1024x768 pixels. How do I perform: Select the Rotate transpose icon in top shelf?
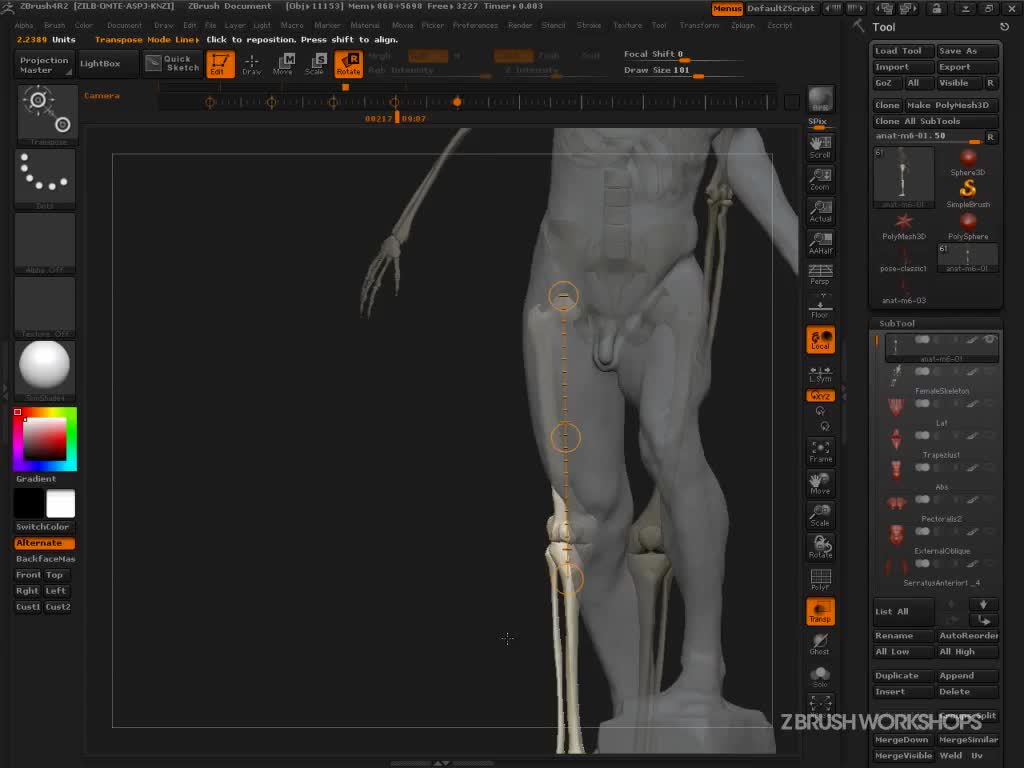[348, 64]
